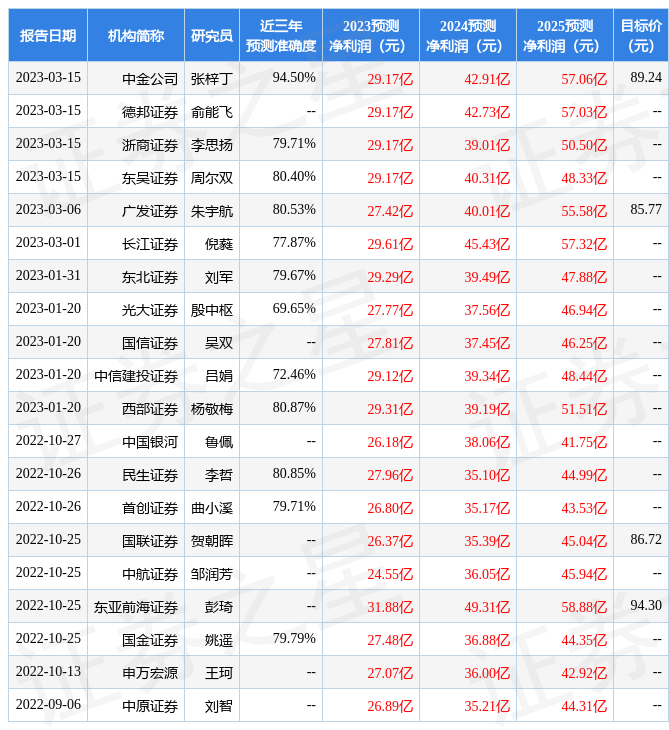Click the 近三年预测准确度 column header
The image size is (669, 730).
[x=281, y=35]
